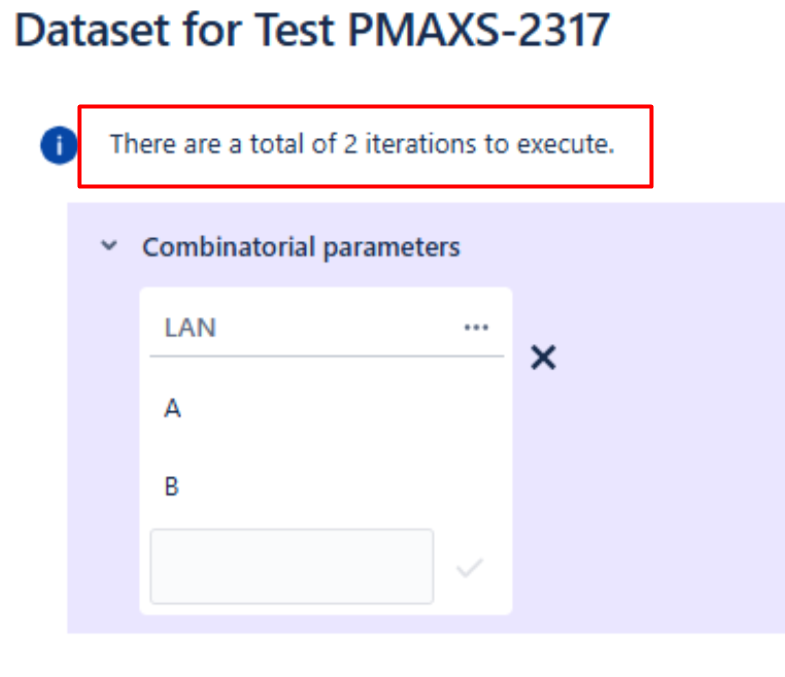Focus the empty new value input box
The height and width of the screenshot is (677, 785).
[291, 567]
